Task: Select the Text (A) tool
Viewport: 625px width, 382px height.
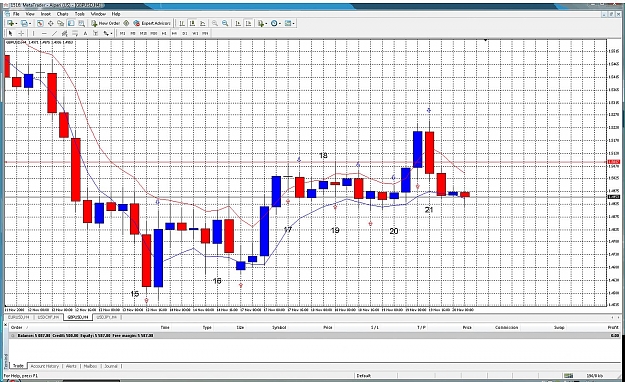Action: pos(85,33)
